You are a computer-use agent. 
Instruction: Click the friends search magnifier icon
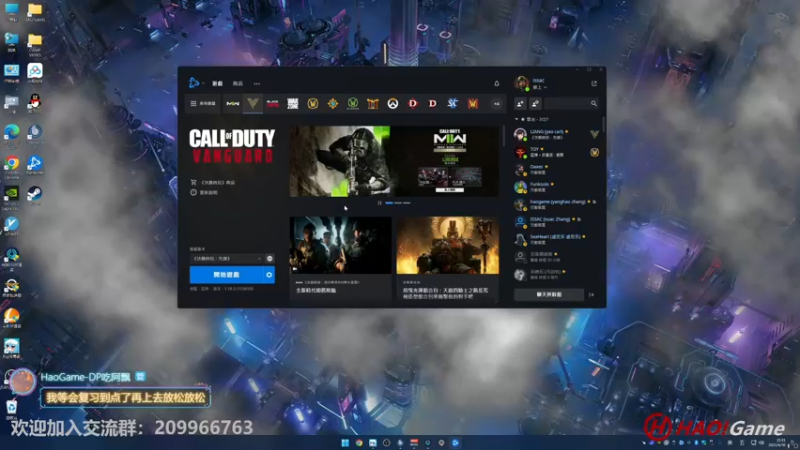594,104
